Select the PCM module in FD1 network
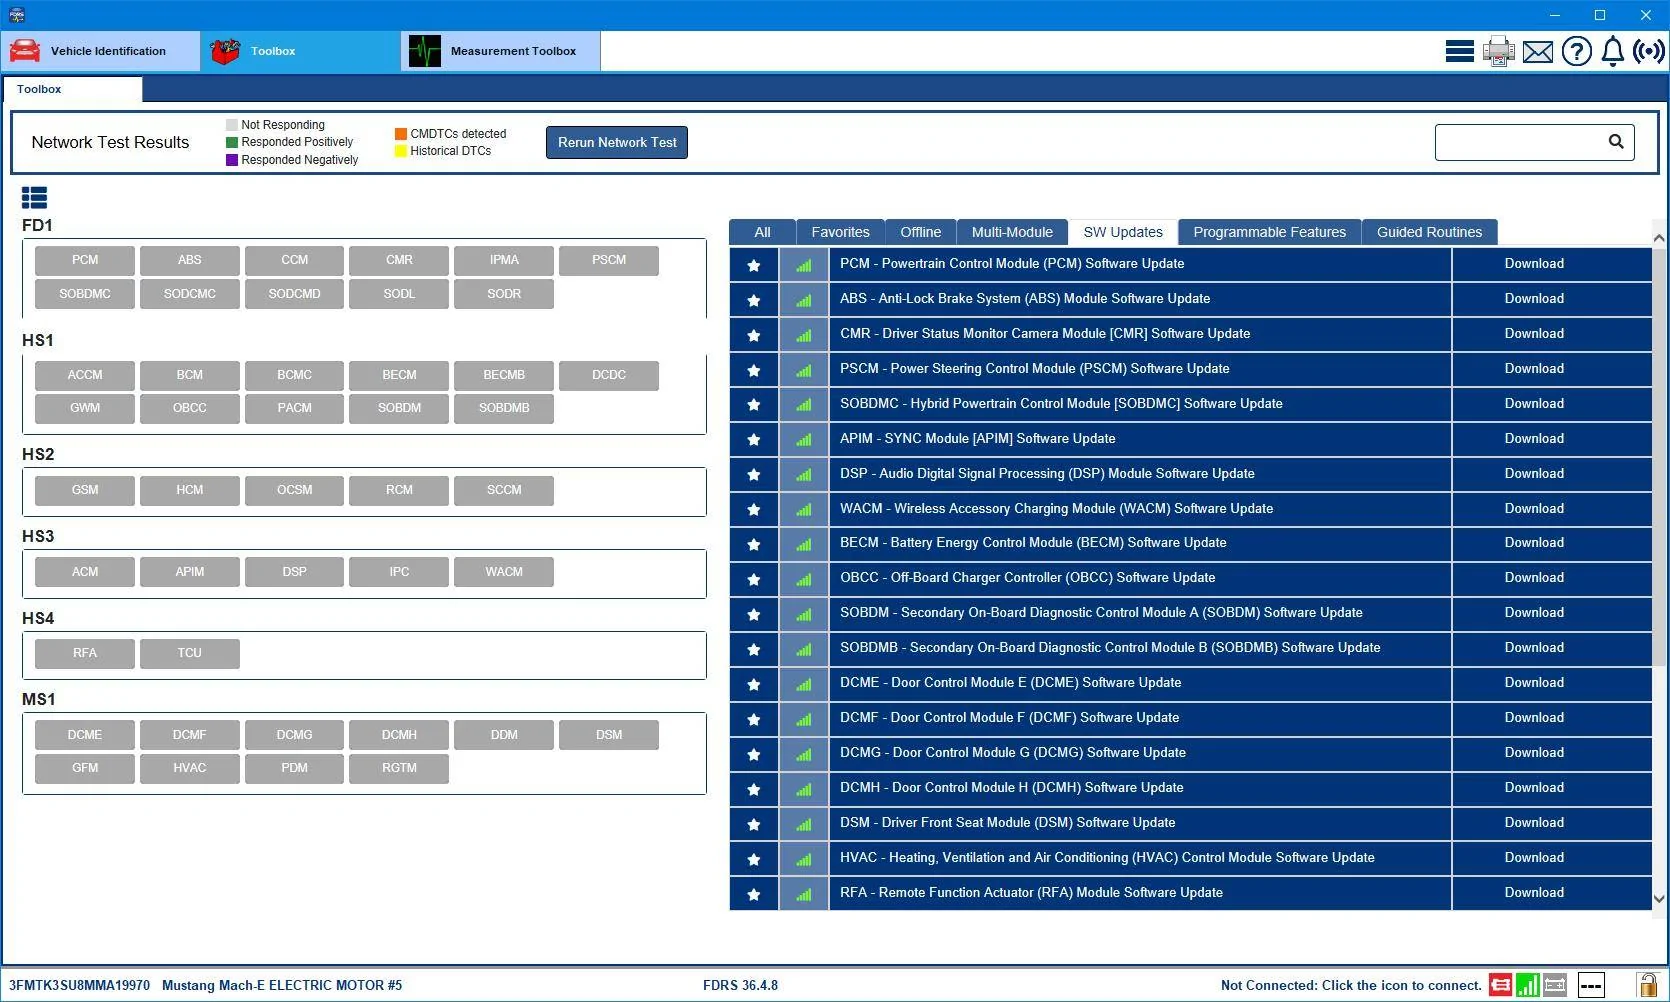 [85, 260]
